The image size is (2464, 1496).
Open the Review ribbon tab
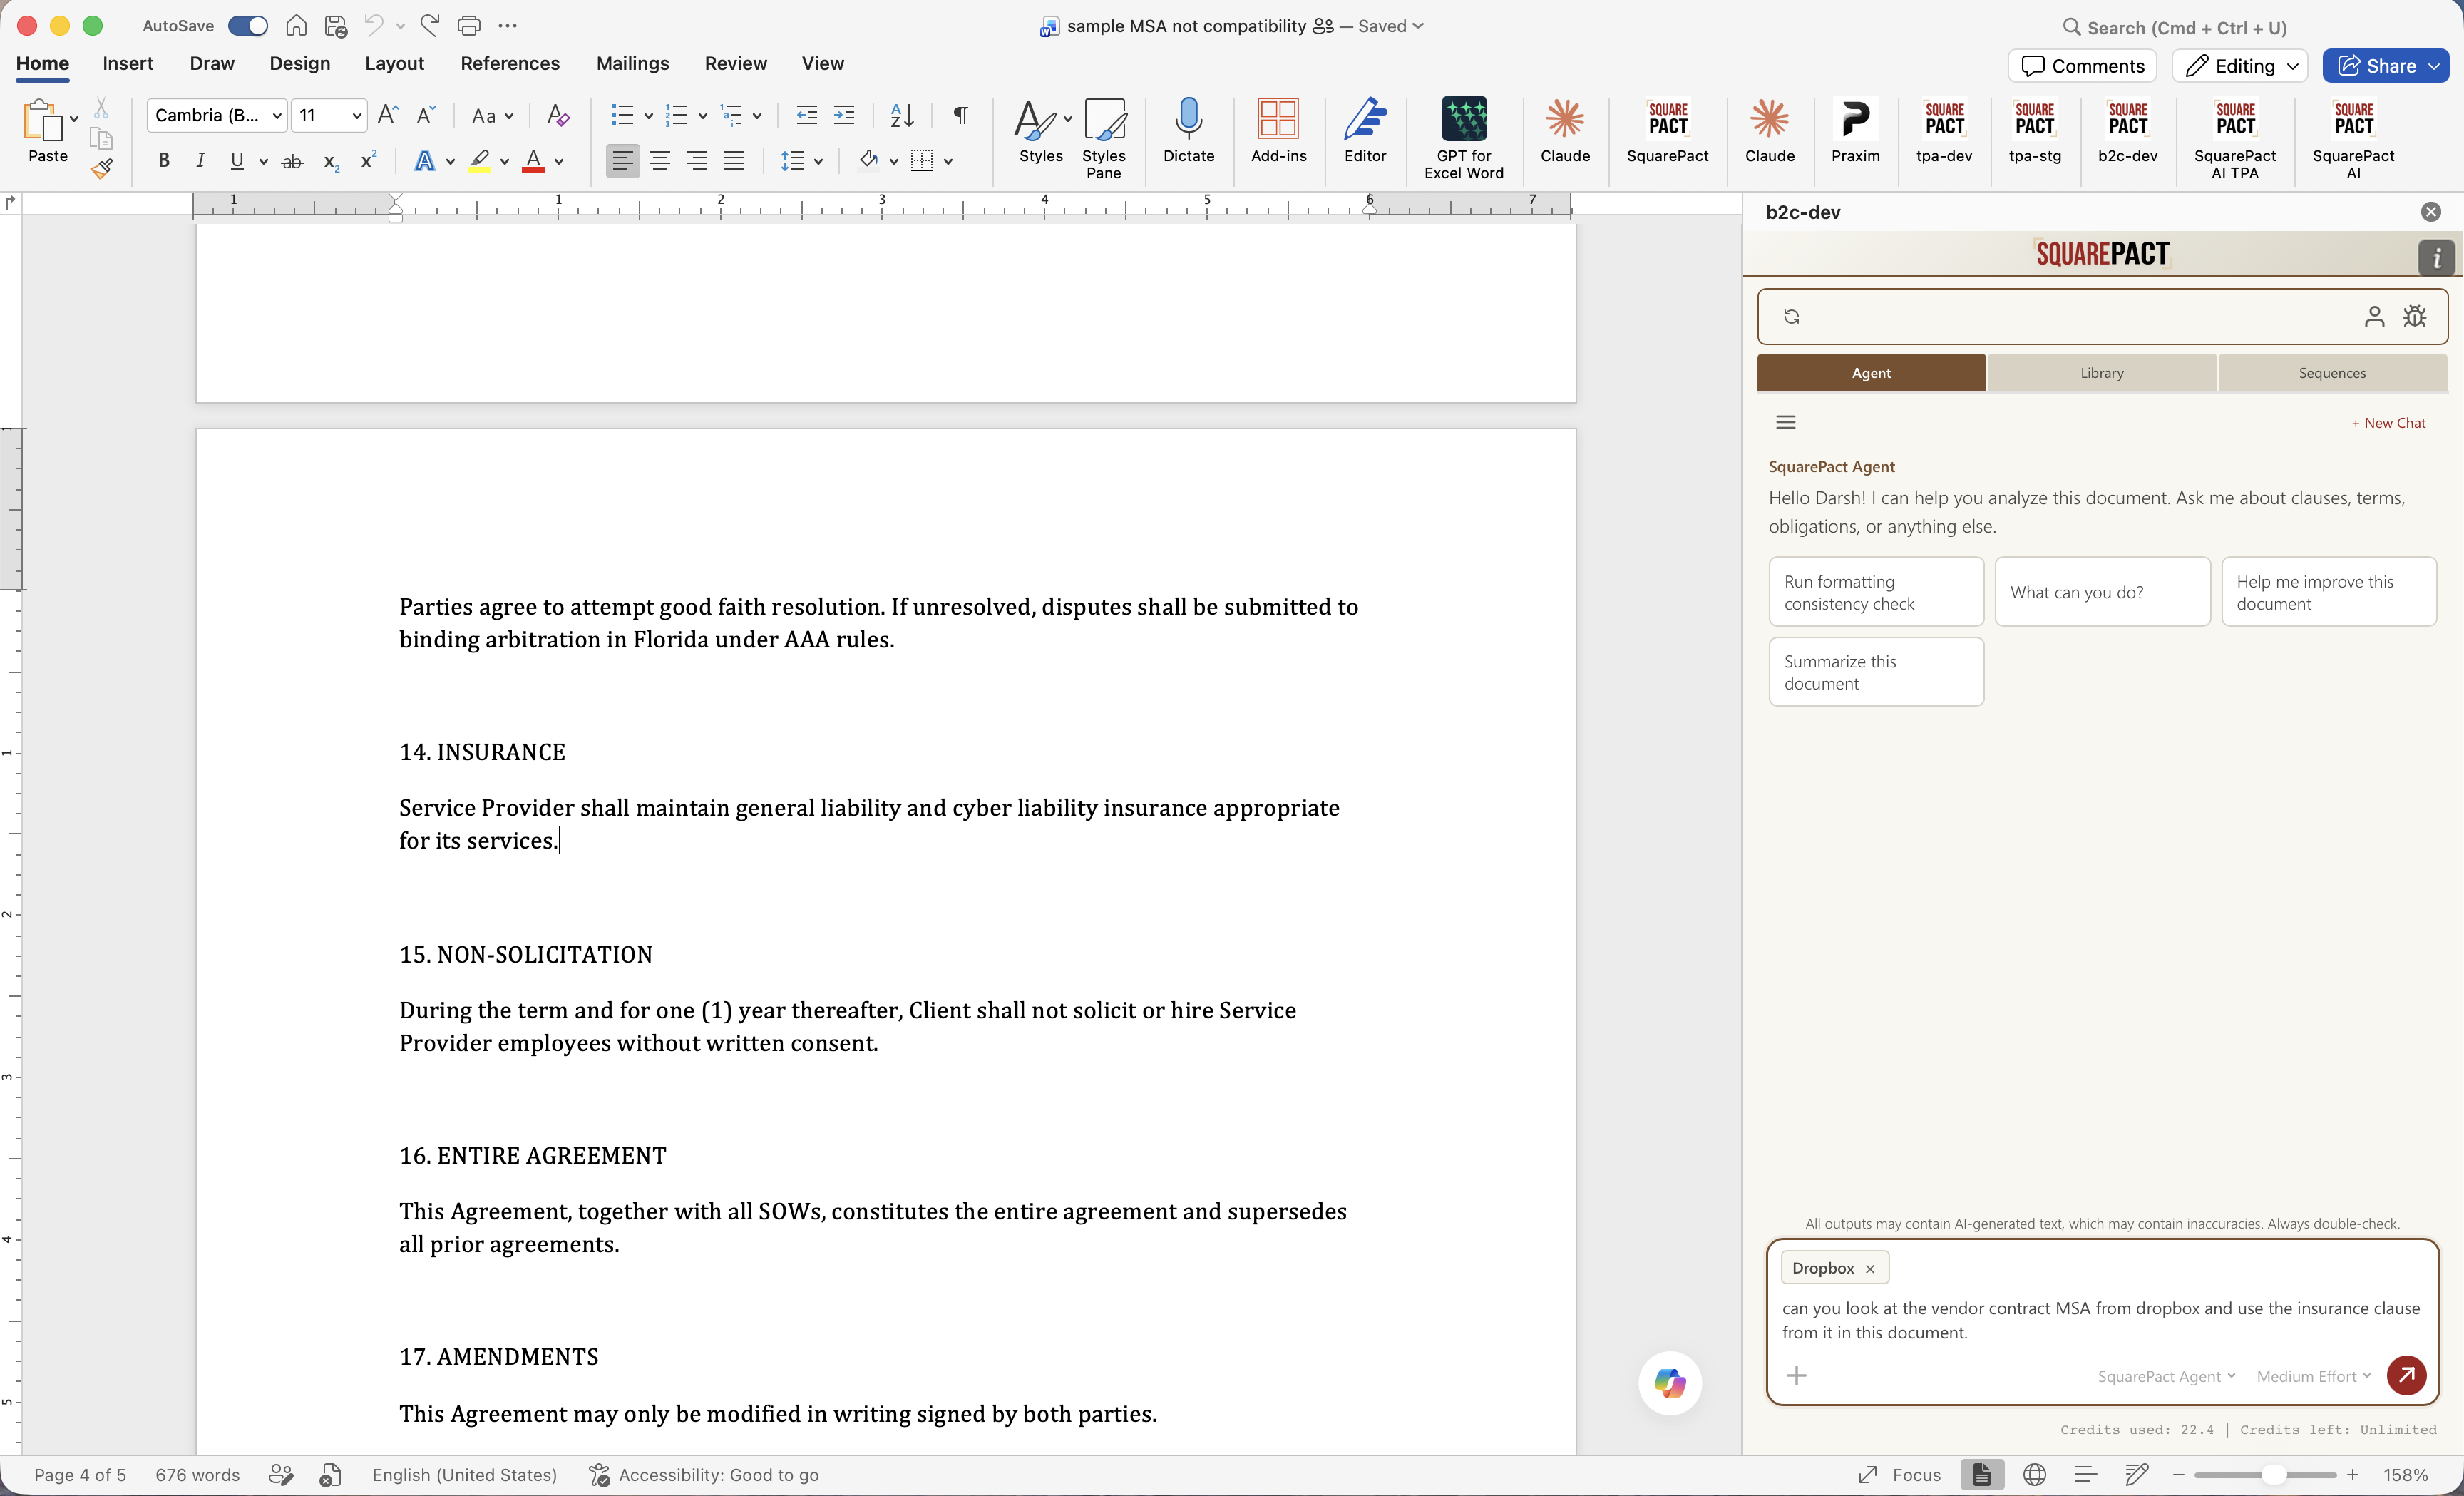point(735,63)
